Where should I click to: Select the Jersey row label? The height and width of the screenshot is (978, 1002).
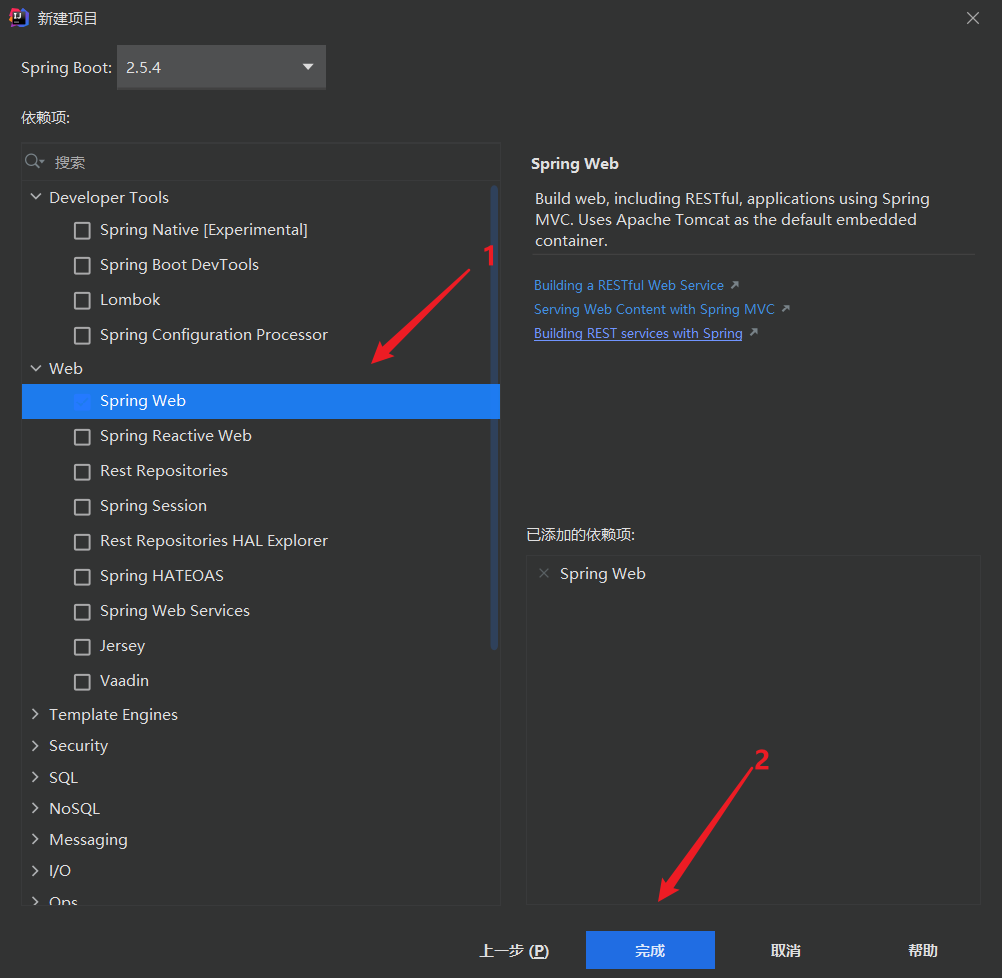tap(122, 646)
